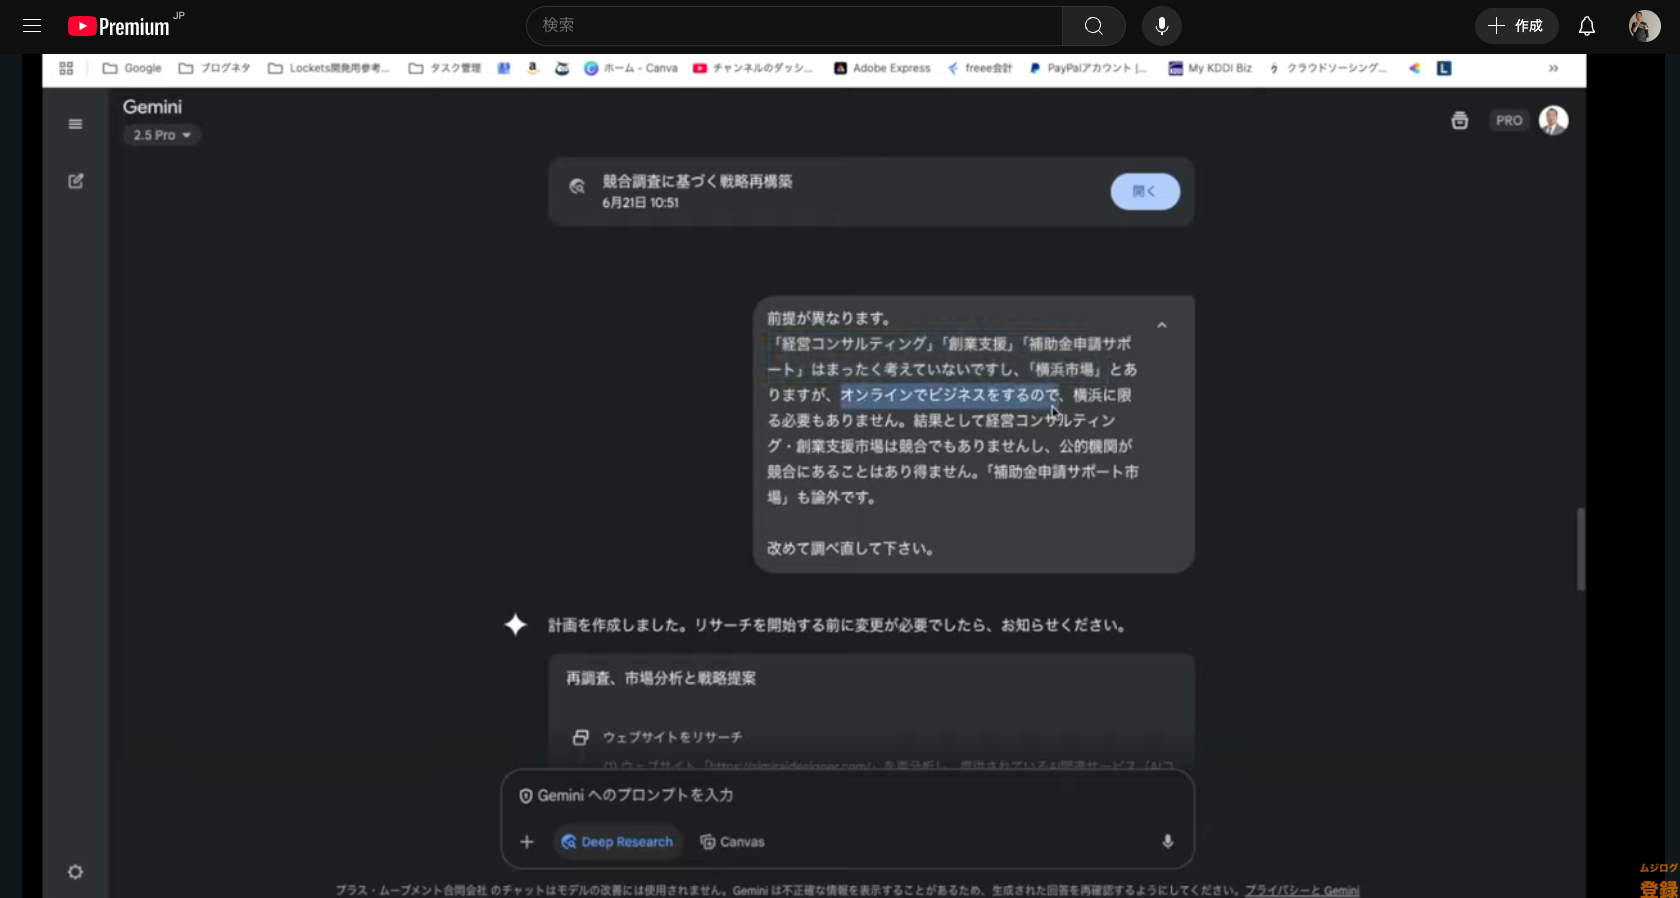The width and height of the screenshot is (1680, 898).
Task: Open YouTube notifications bell
Action: click(x=1586, y=26)
